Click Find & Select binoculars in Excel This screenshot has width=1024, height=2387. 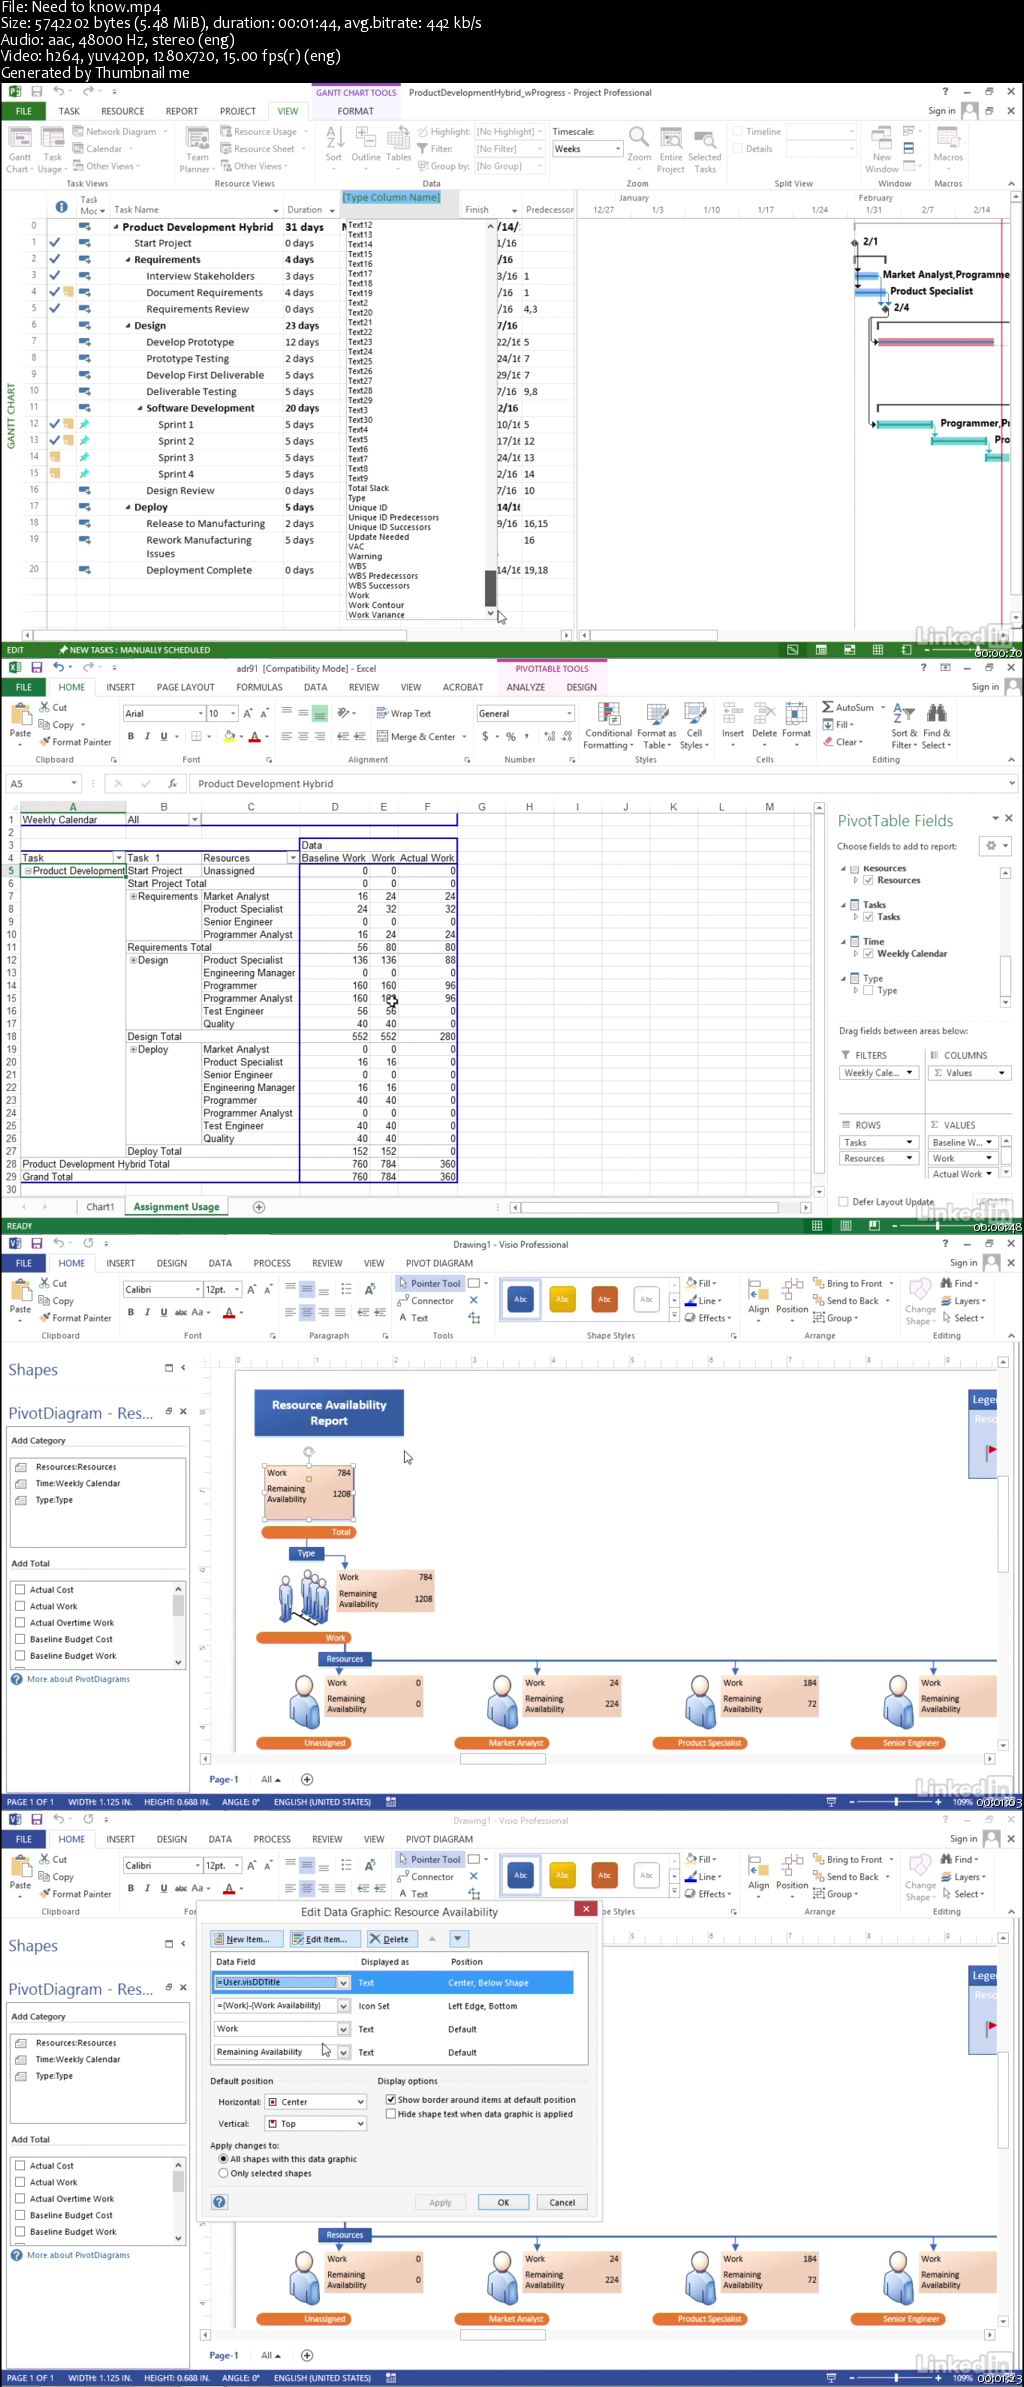pos(936,726)
